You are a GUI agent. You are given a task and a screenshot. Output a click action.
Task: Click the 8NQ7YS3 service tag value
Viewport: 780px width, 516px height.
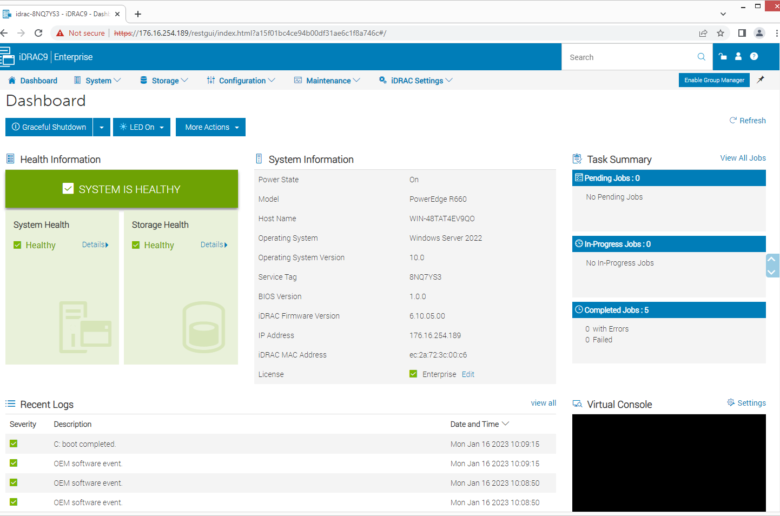click(425, 277)
